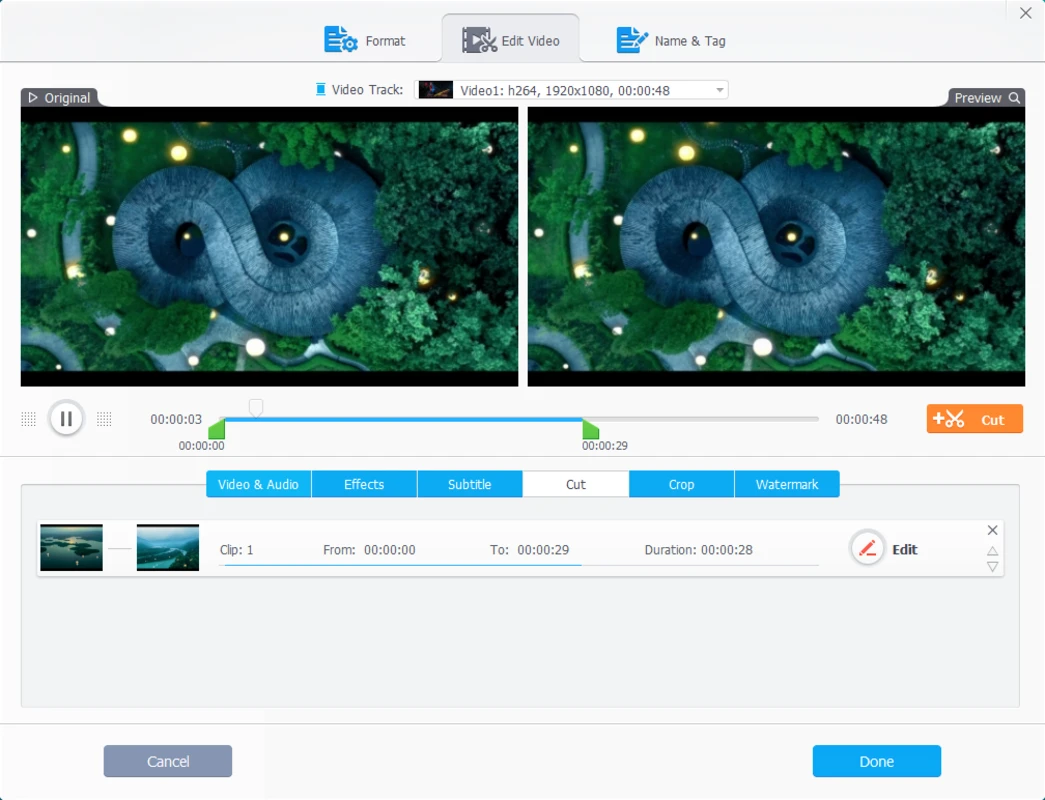The height and width of the screenshot is (800, 1045).
Task: Click the film strip thumbnail beside Video Track
Action: coord(435,89)
